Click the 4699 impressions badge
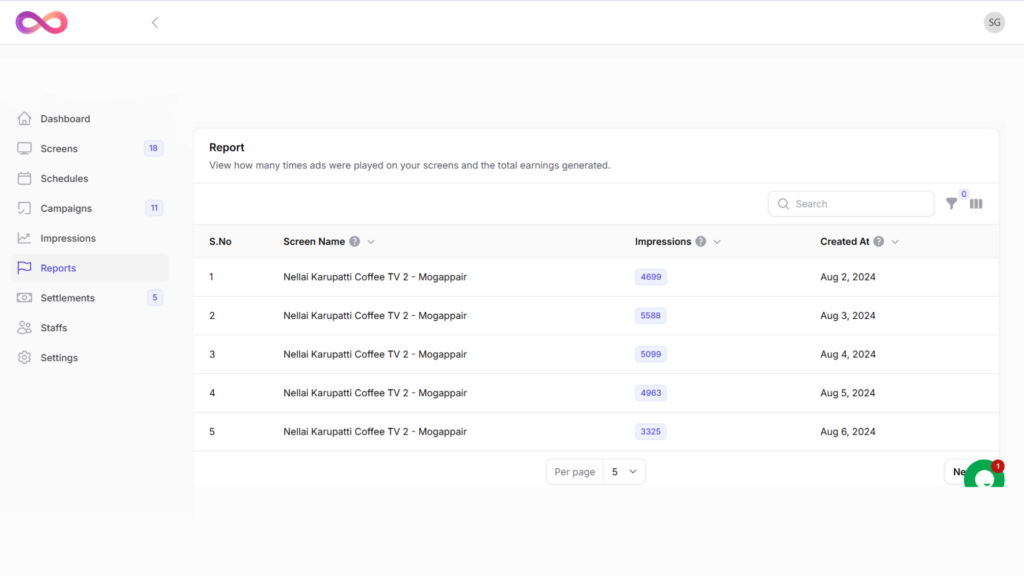This screenshot has height=576, width=1024. tap(650, 277)
